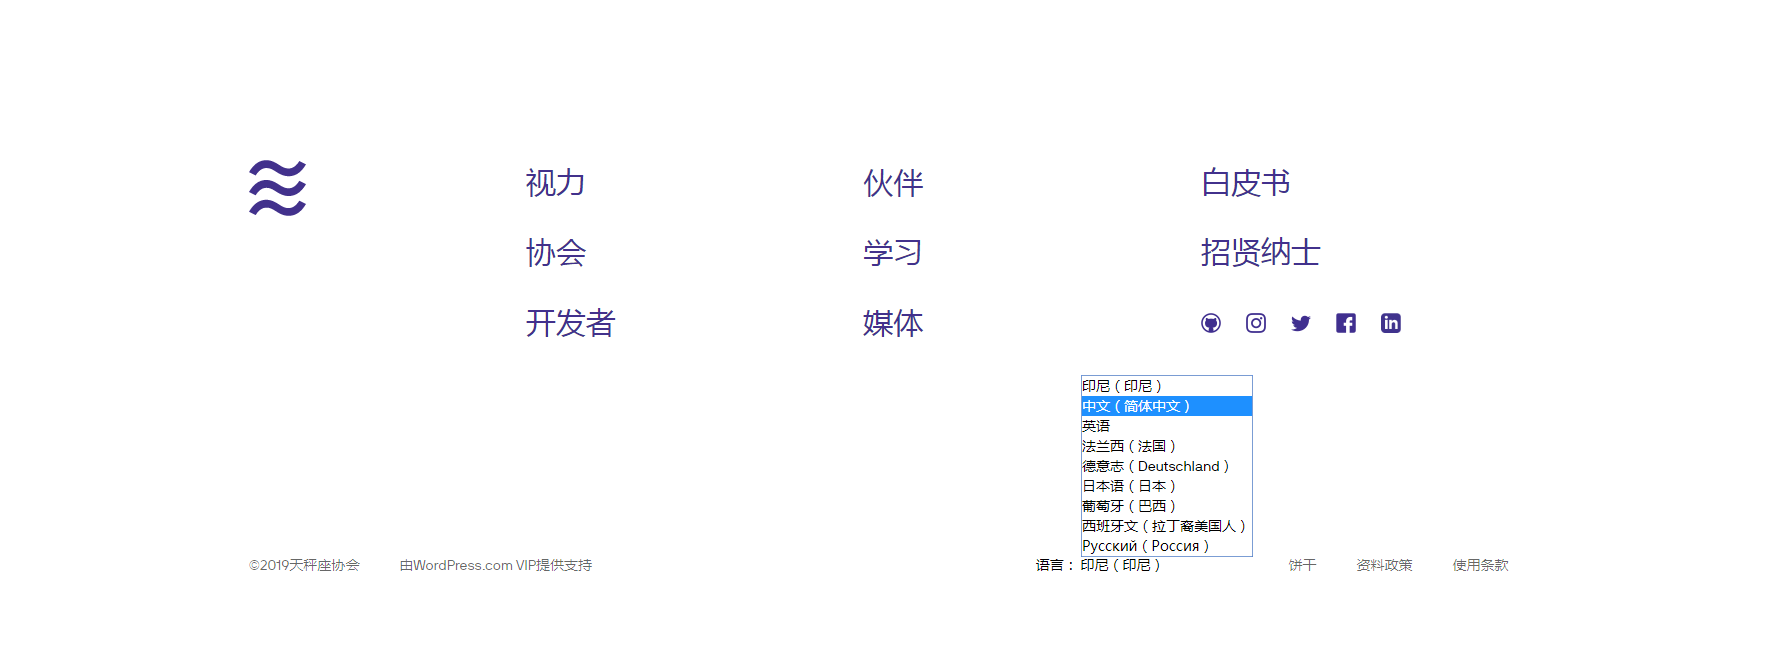
Task: Open the Instagram social icon
Action: click(1255, 323)
